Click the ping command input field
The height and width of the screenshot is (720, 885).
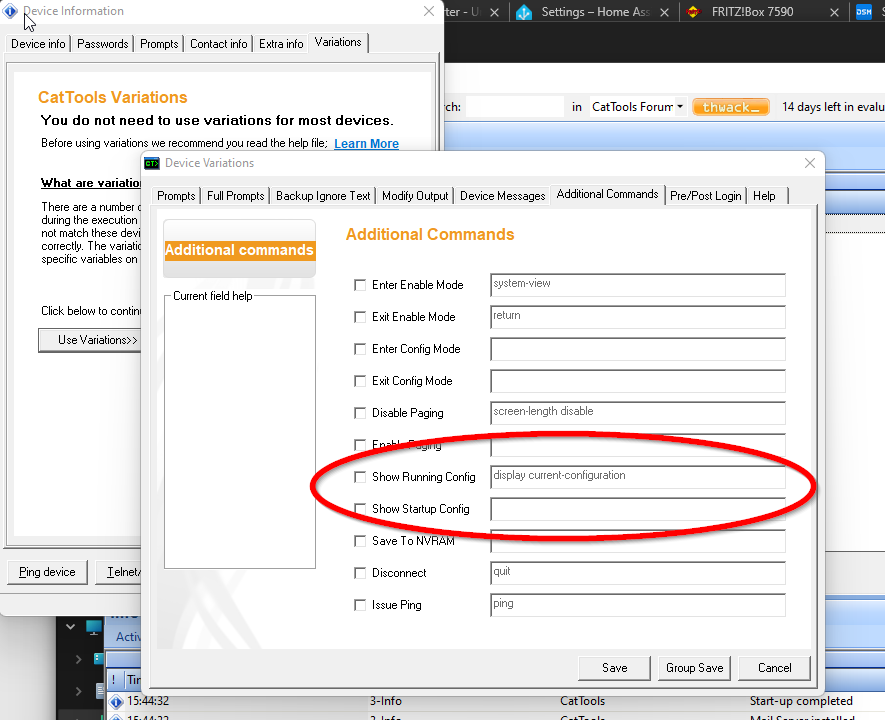pyautogui.click(x=638, y=605)
